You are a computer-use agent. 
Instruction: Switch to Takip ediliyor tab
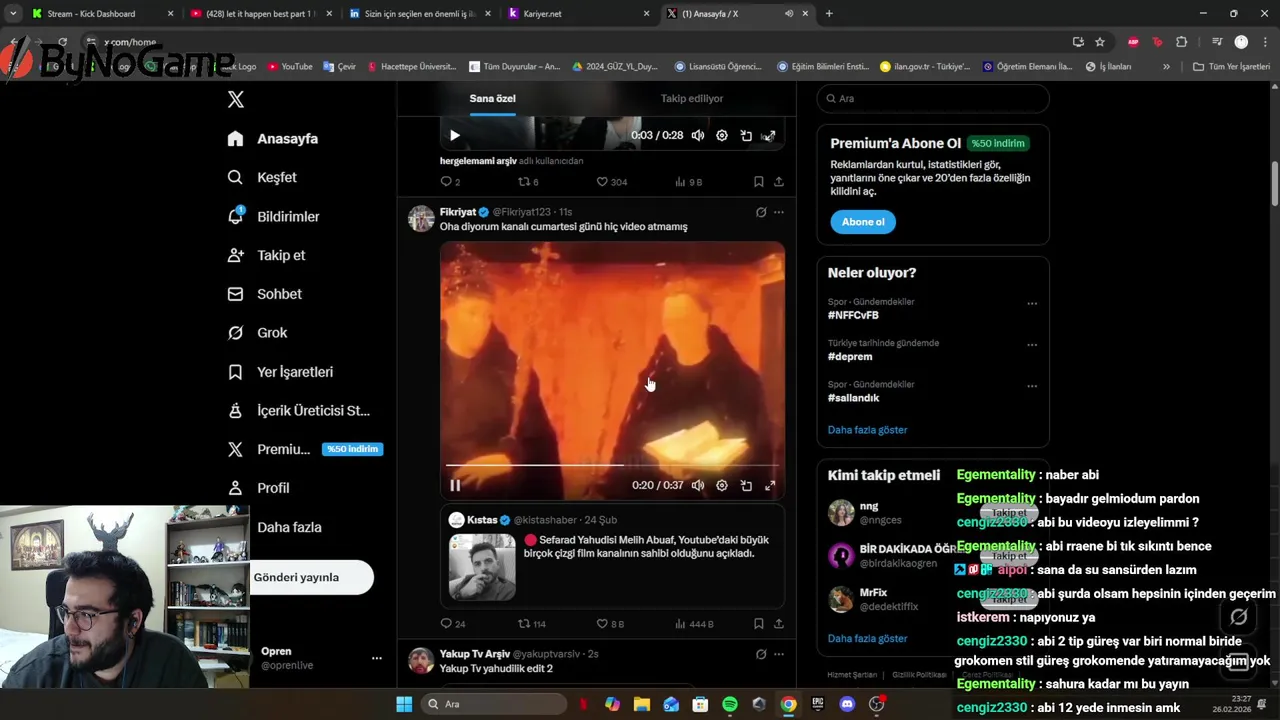692,99
